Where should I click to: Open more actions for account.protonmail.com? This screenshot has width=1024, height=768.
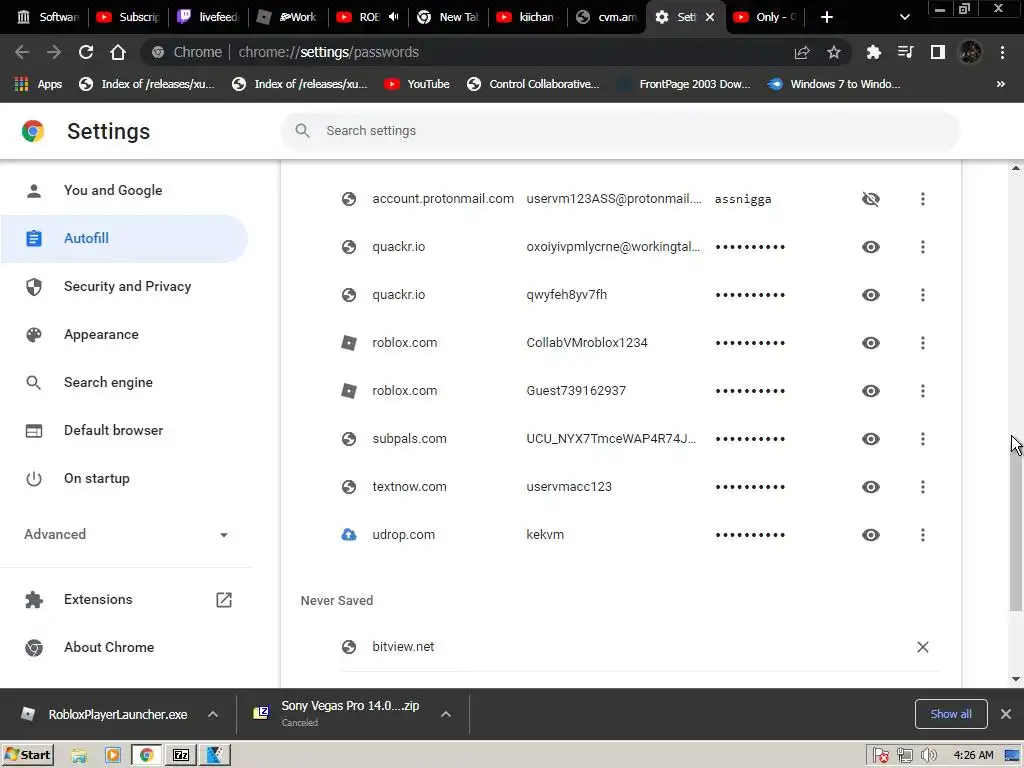point(922,199)
